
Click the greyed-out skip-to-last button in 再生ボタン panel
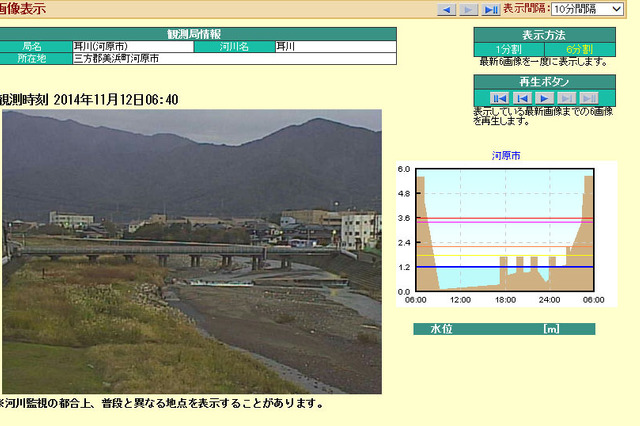click(589, 98)
